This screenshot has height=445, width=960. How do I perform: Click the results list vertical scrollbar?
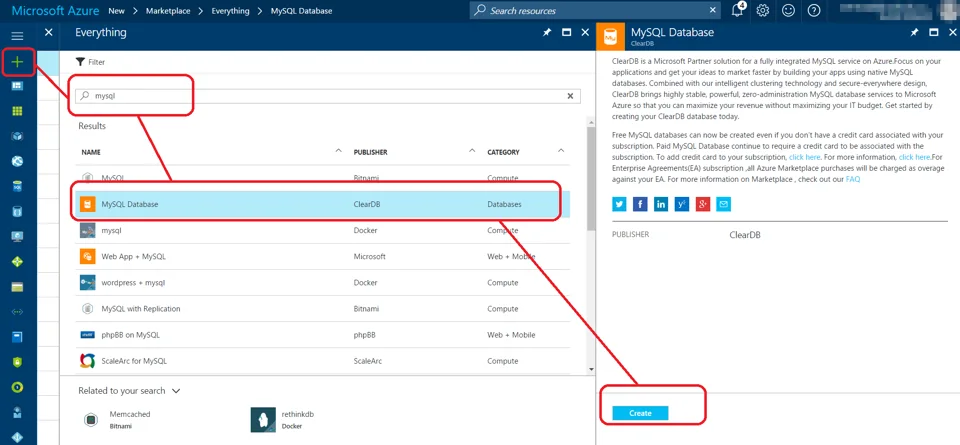[x=591, y=178]
